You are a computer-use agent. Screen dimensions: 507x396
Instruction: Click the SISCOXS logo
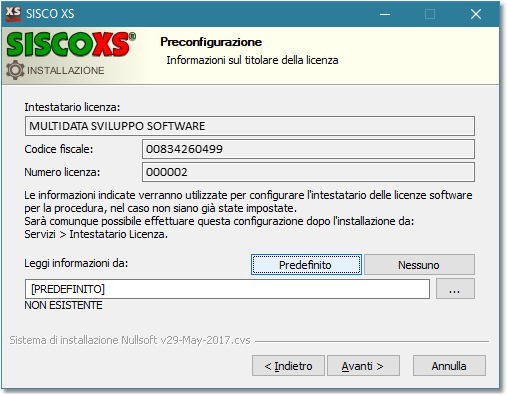click(71, 44)
